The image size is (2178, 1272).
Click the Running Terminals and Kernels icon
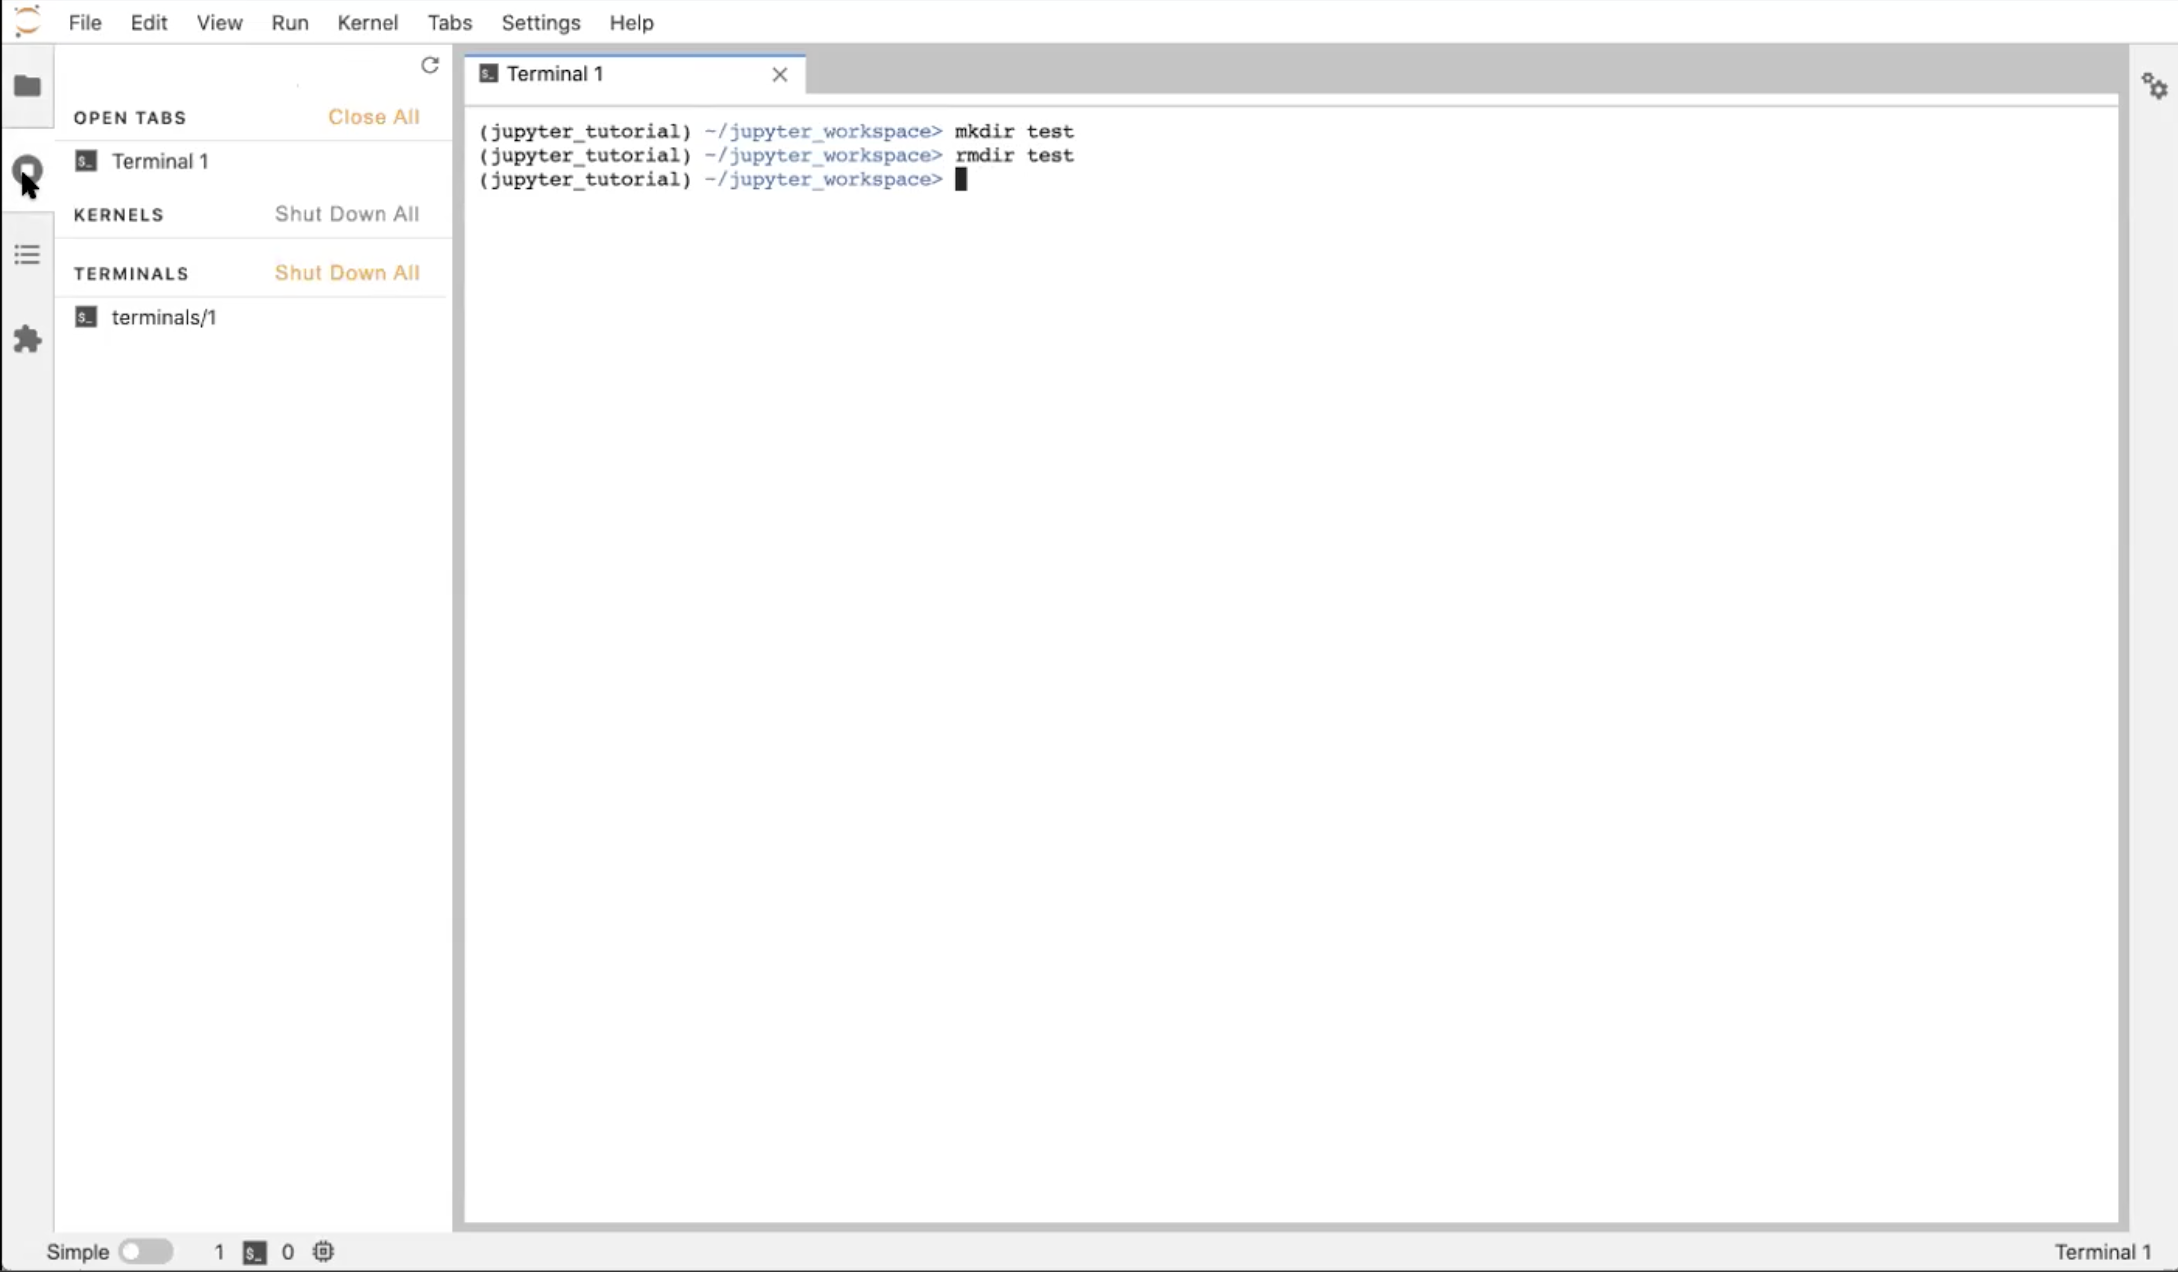pyautogui.click(x=27, y=169)
